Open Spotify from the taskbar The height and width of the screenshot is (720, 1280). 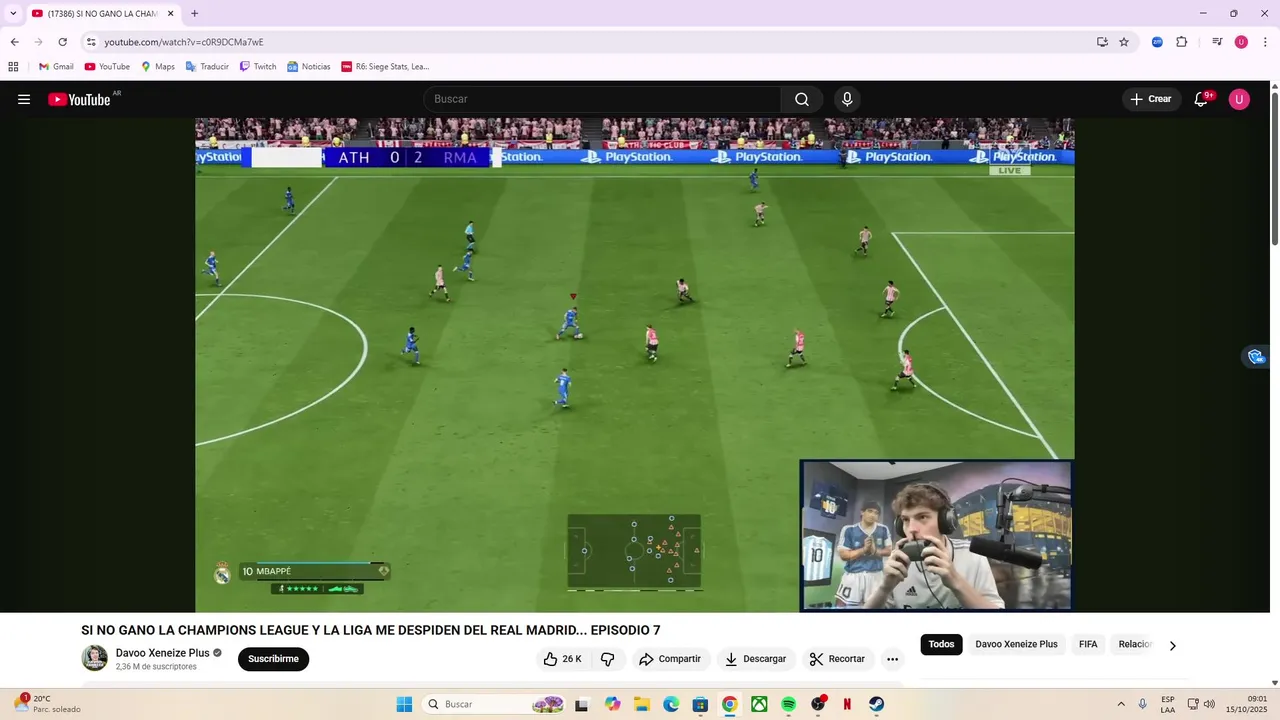coord(789,704)
